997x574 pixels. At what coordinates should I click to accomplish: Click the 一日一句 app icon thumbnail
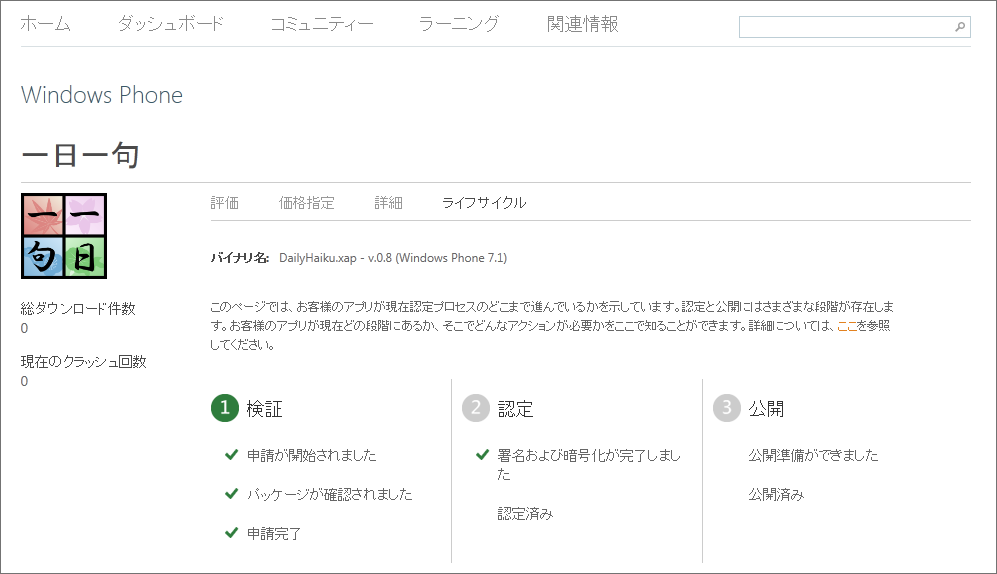click(x=64, y=236)
